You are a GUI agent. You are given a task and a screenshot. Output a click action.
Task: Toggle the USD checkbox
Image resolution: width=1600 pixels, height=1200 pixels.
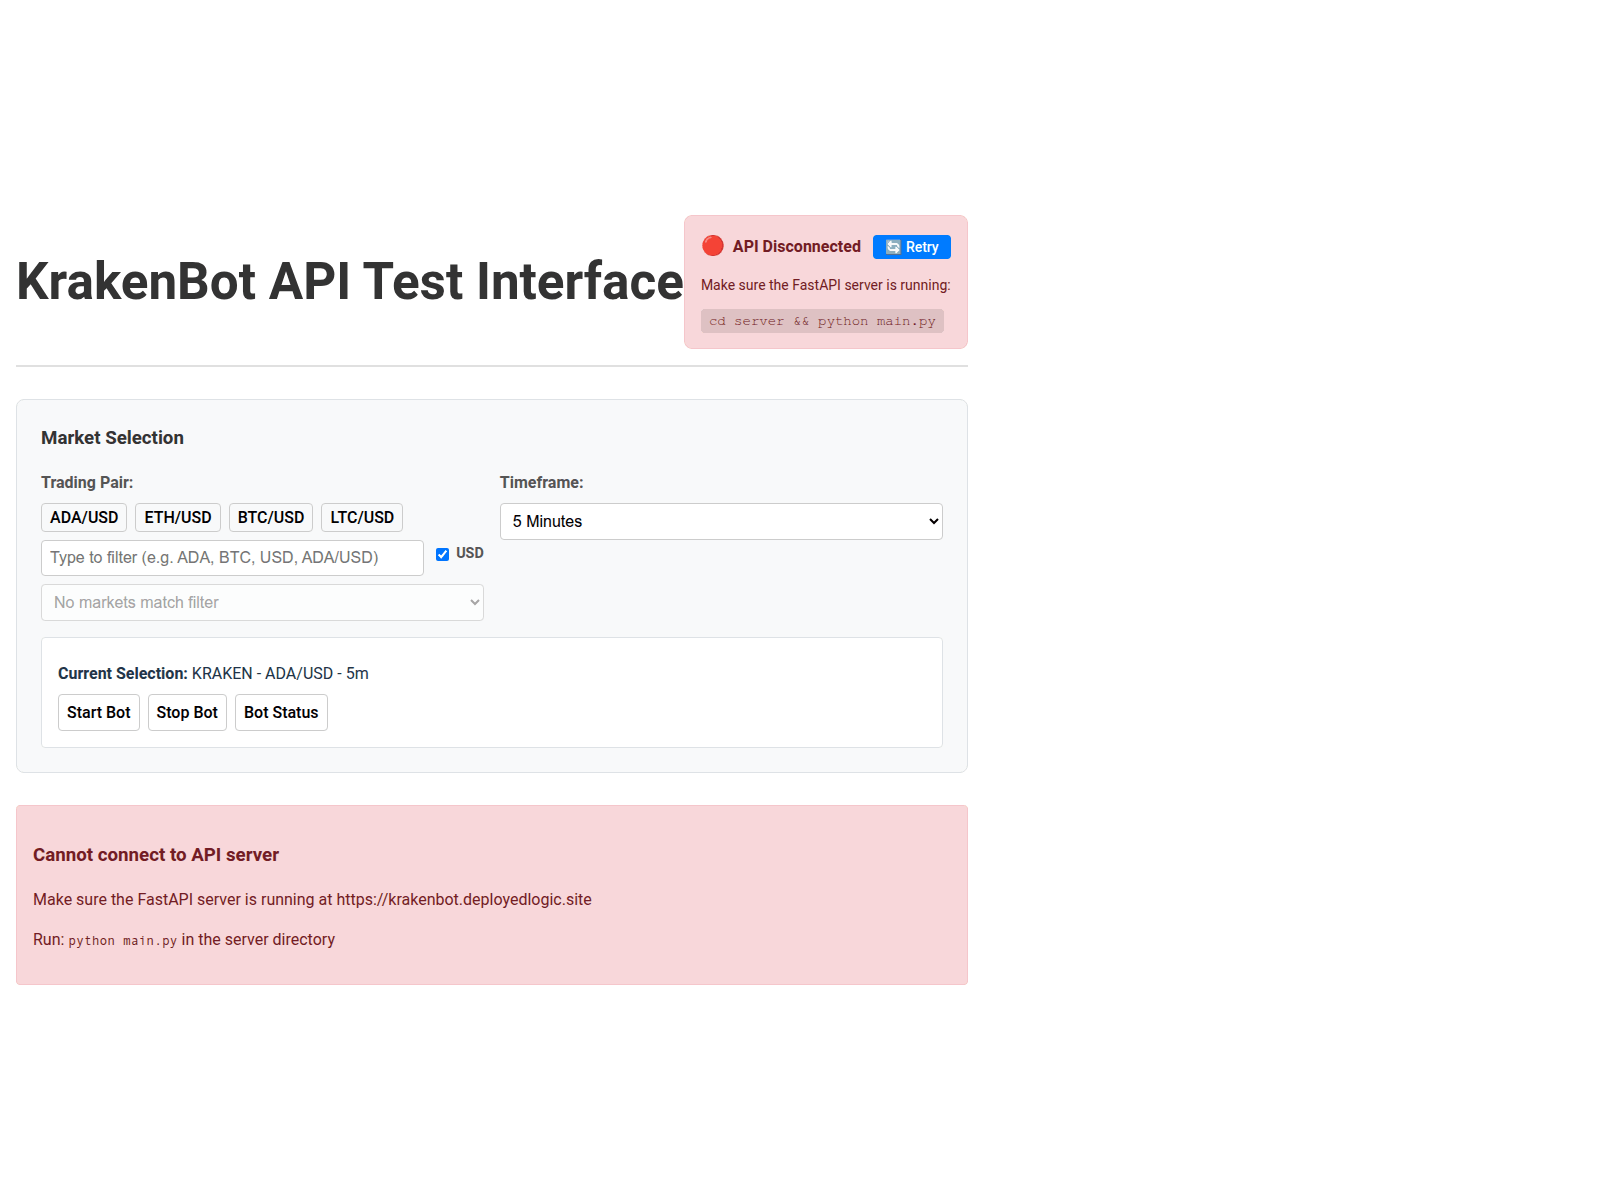pos(442,554)
